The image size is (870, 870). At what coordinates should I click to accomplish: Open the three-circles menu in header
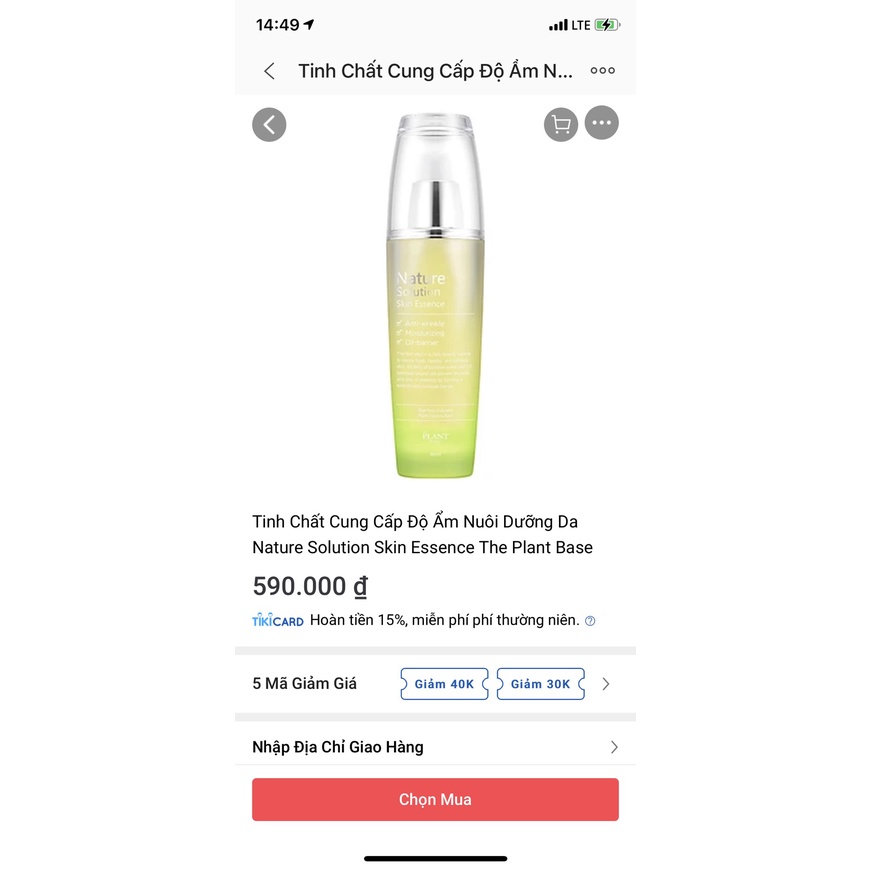(x=603, y=70)
